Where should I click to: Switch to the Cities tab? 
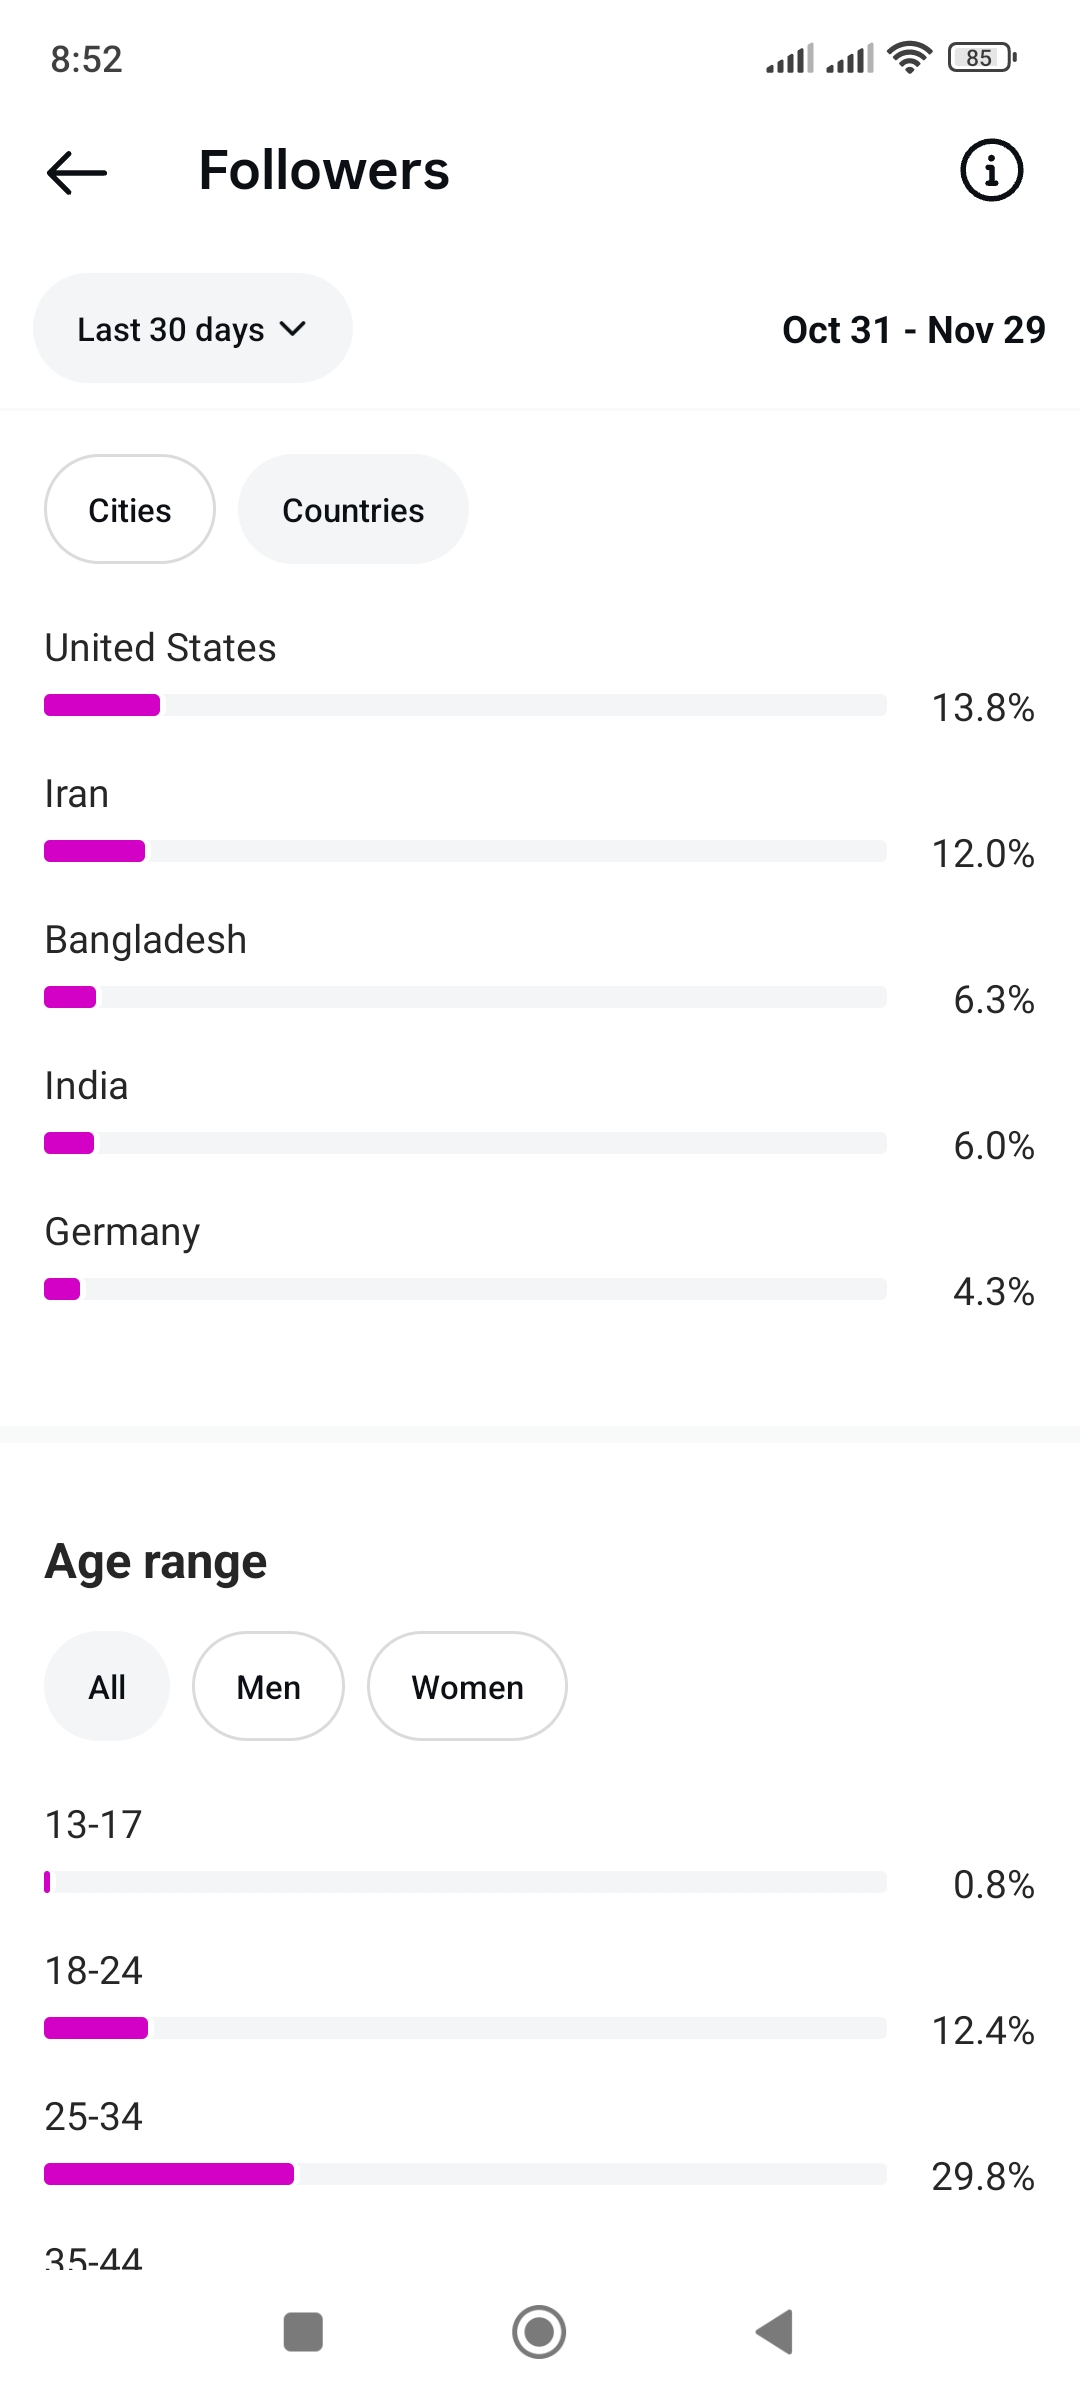point(130,510)
